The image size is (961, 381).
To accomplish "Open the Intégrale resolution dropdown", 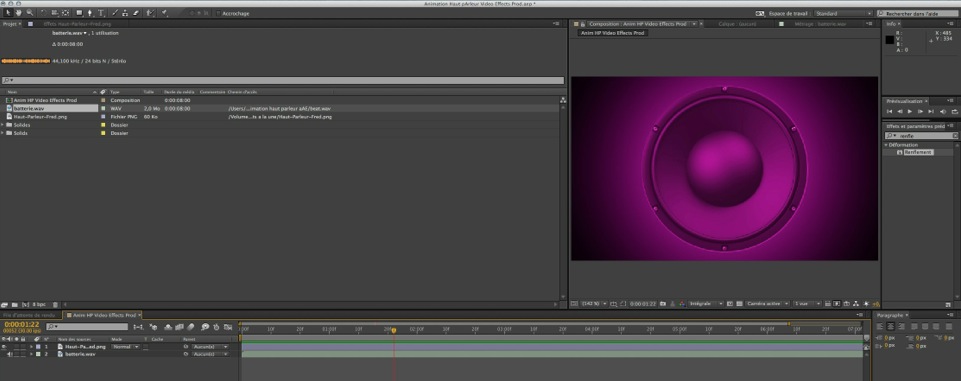I will coord(706,304).
